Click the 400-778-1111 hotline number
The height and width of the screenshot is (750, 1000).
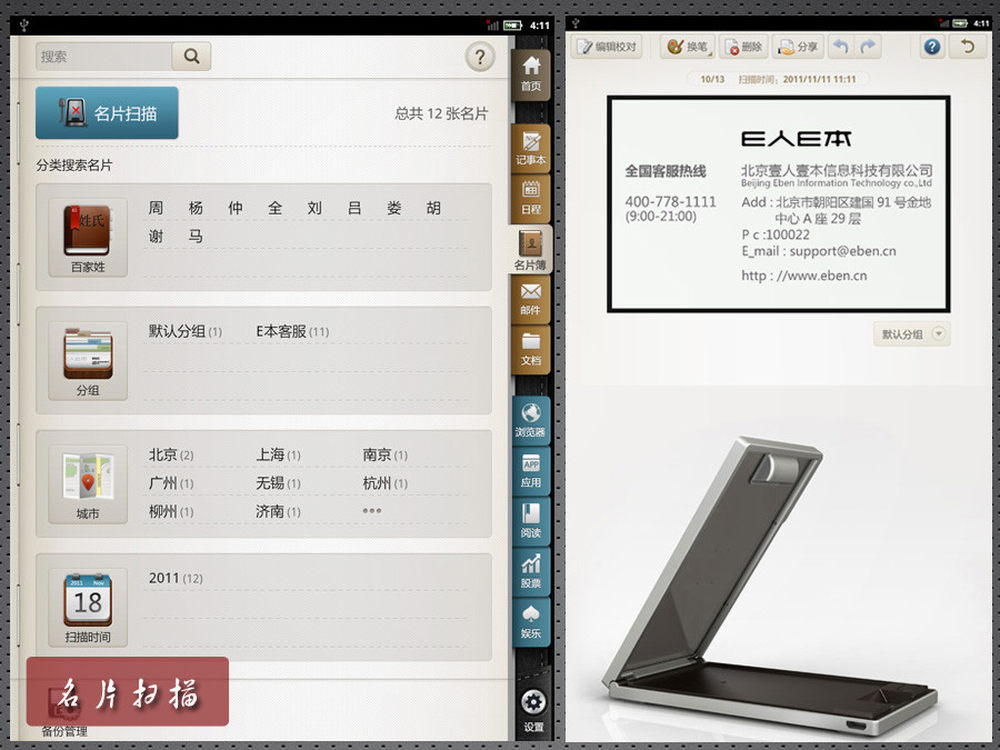coord(670,202)
